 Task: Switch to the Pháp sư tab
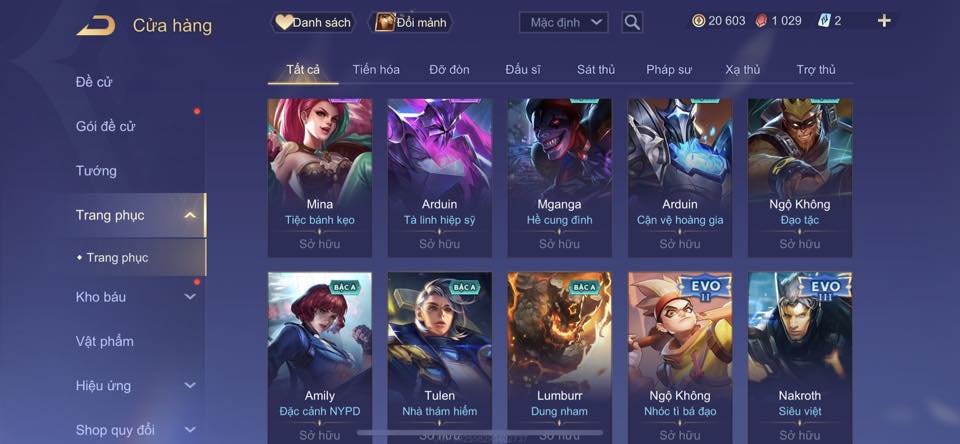coord(669,70)
